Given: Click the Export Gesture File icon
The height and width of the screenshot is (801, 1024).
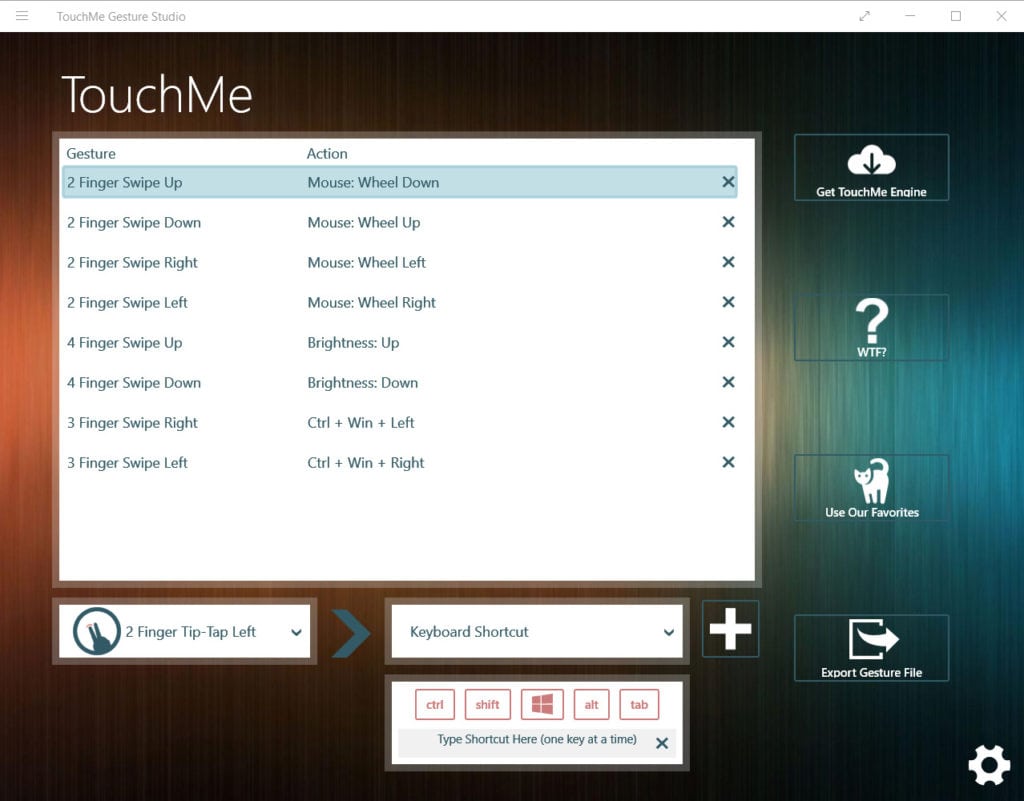Looking at the screenshot, I should click(x=871, y=642).
